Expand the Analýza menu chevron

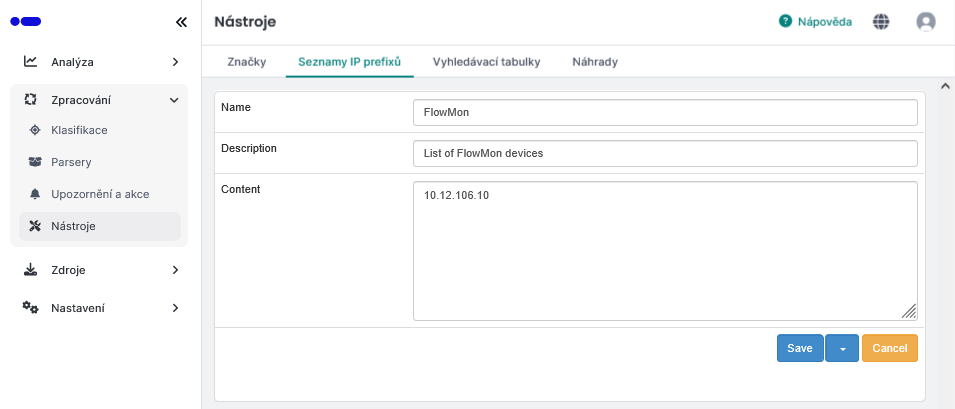175,62
